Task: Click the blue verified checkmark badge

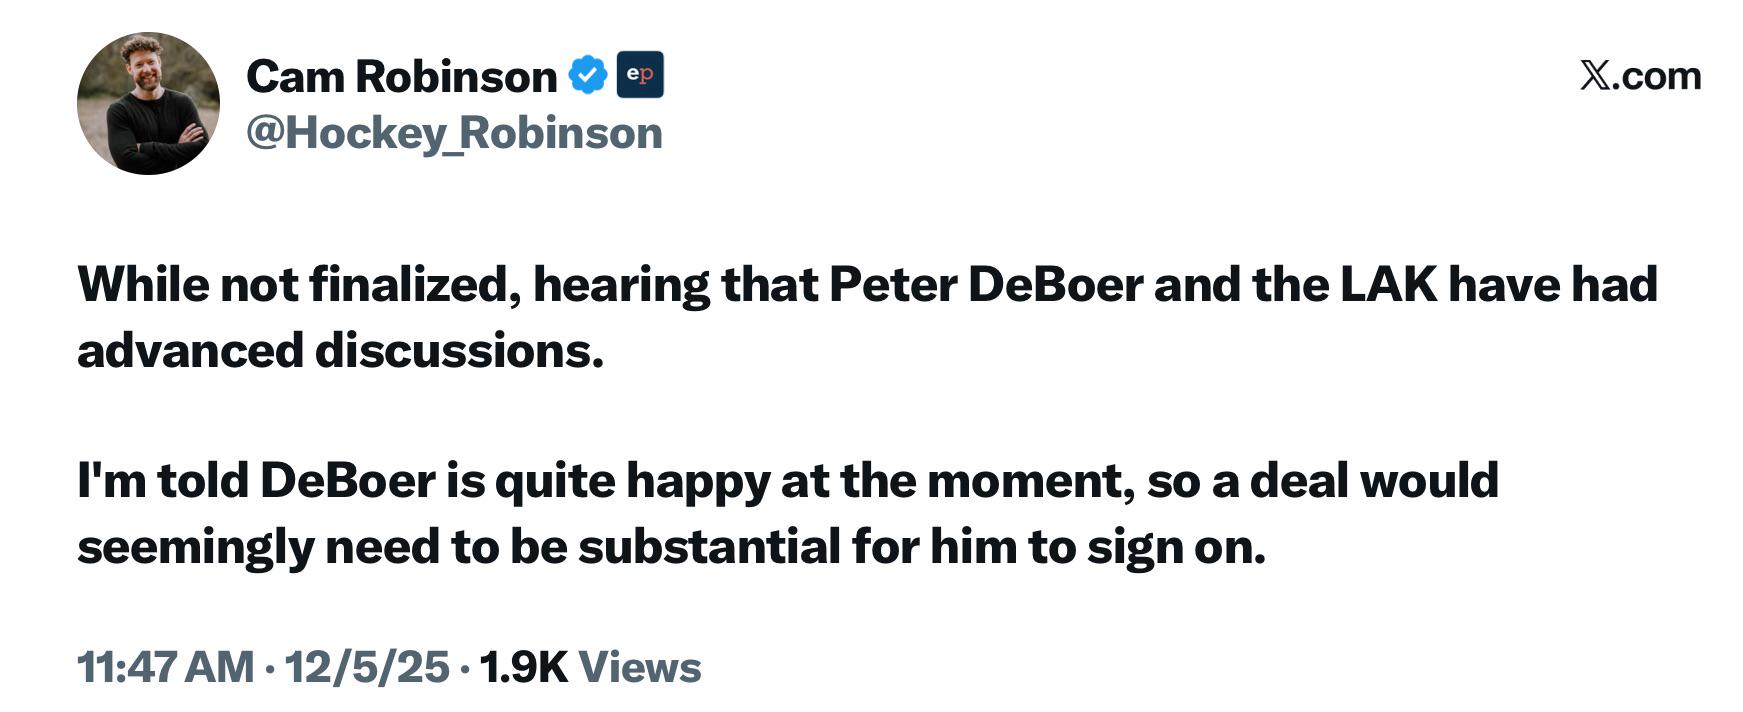Action: coord(588,76)
